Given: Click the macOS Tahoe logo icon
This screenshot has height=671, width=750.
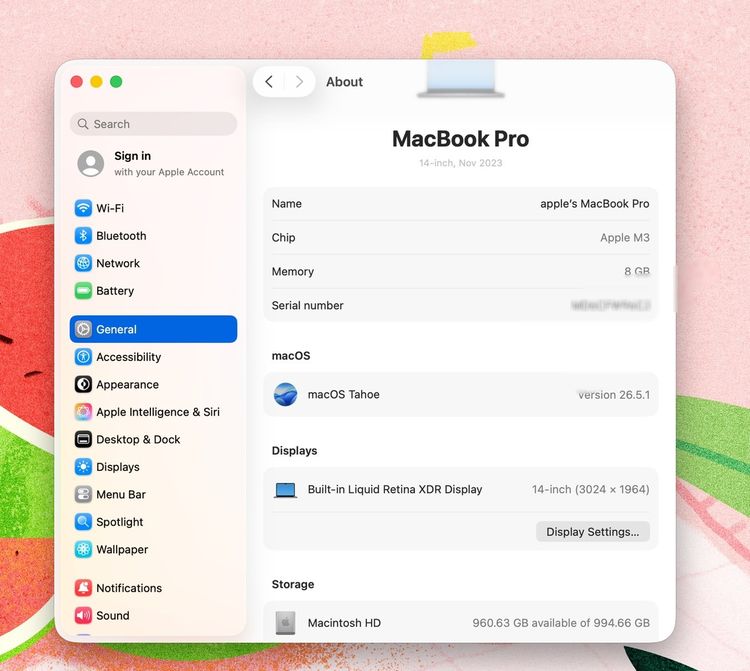Looking at the screenshot, I should [286, 395].
